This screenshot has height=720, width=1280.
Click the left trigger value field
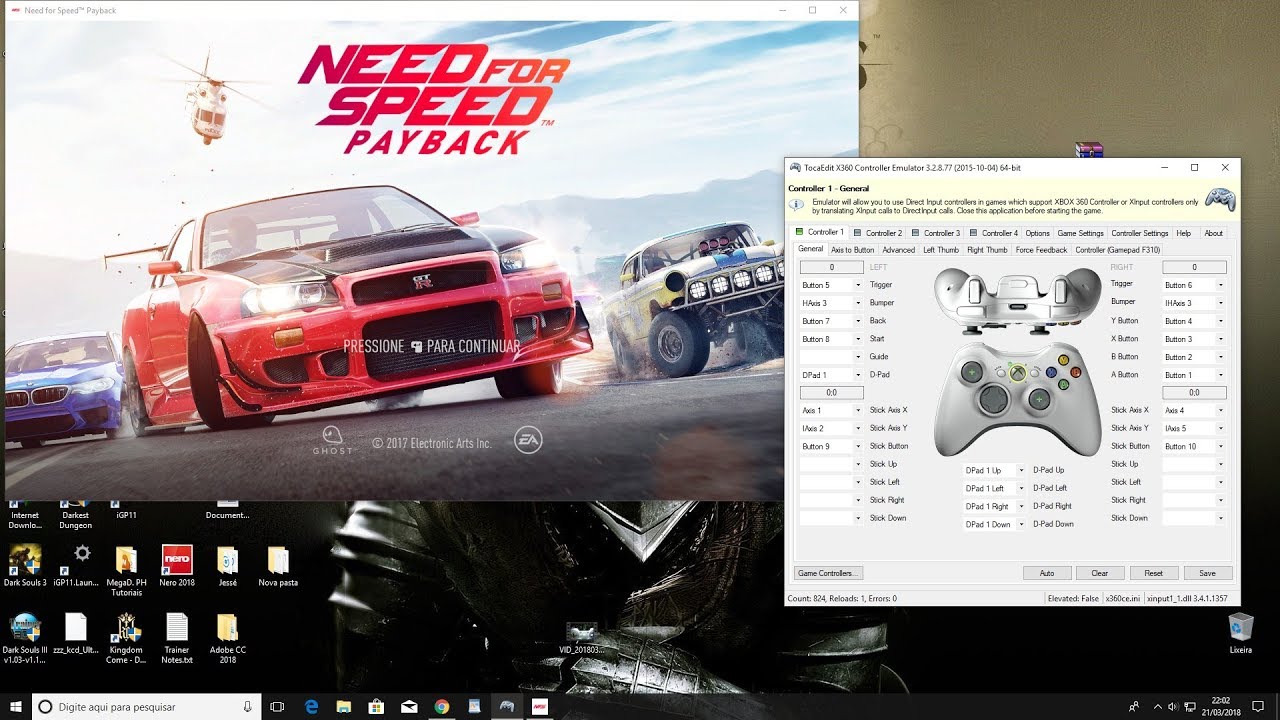point(831,267)
